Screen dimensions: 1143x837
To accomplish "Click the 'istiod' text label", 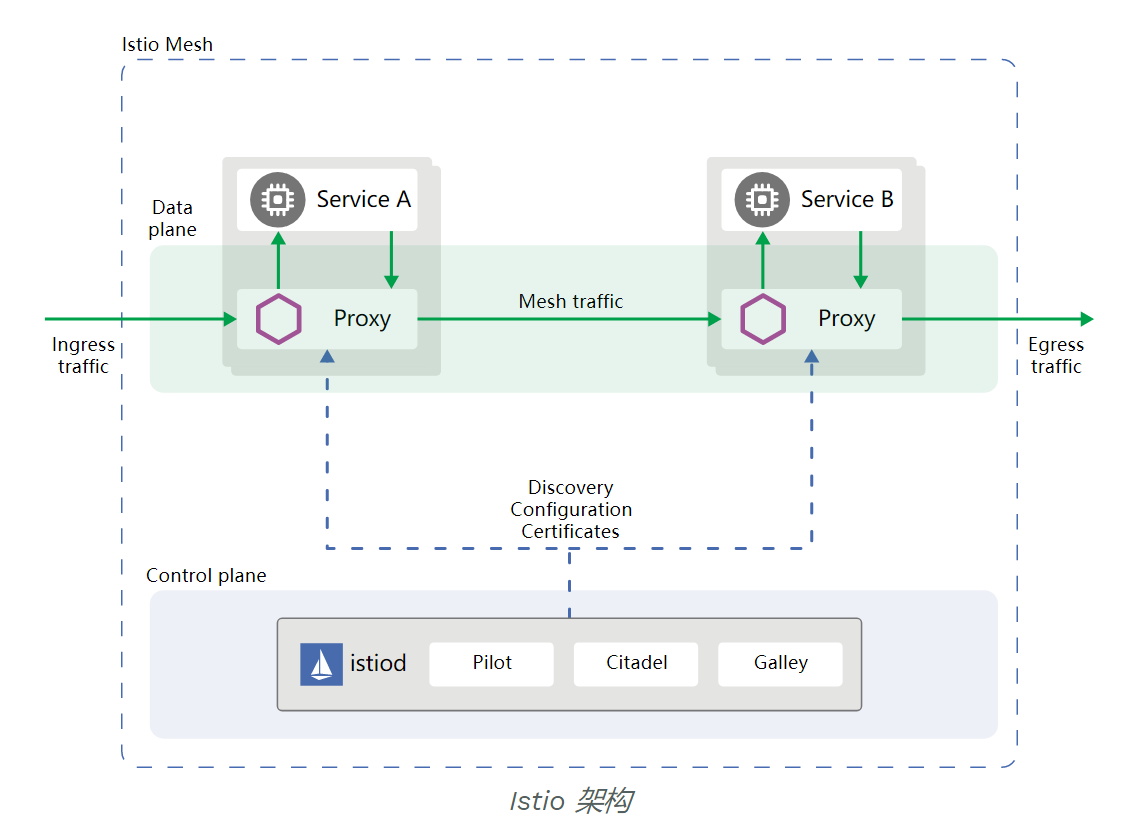I will click(378, 663).
